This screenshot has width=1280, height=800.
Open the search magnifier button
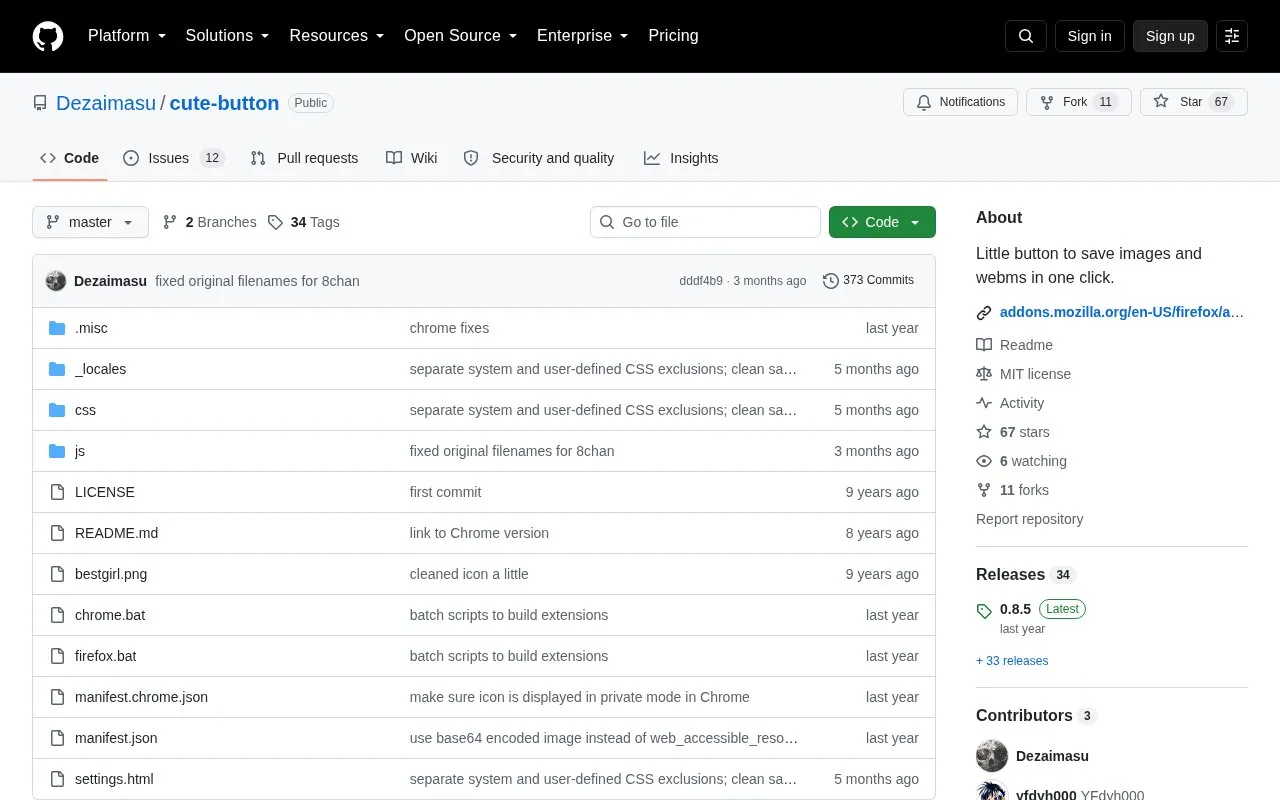1026,36
